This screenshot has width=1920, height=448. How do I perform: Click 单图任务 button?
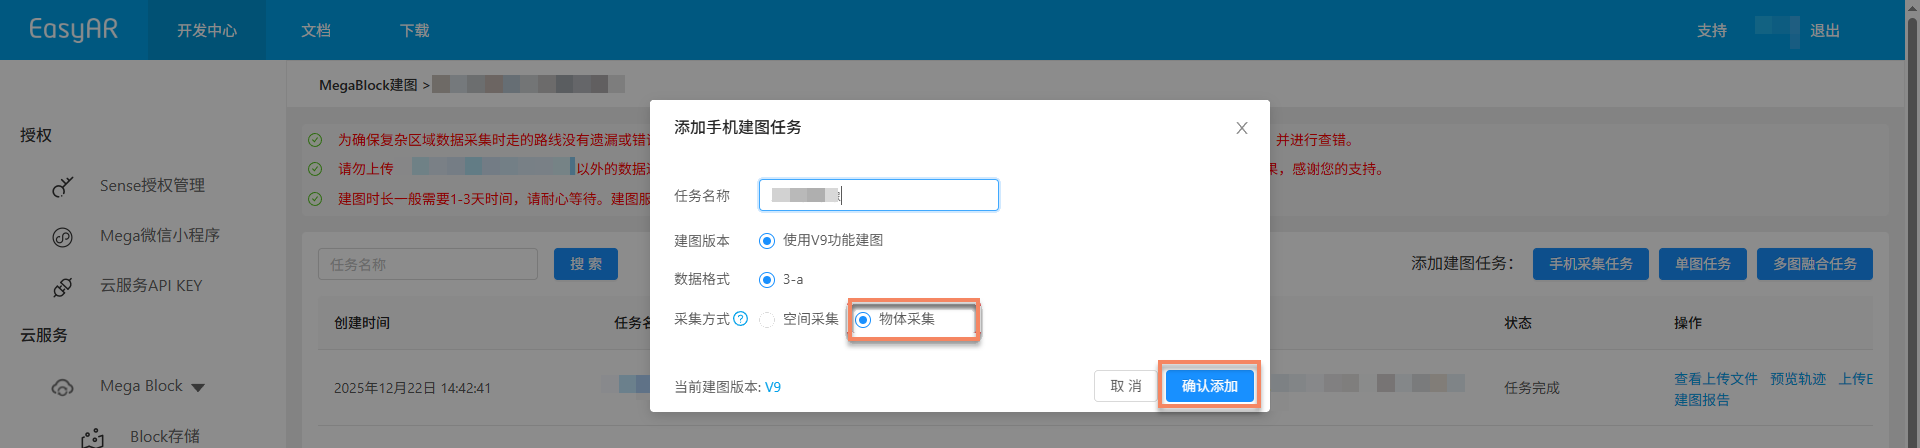click(x=1703, y=264)
